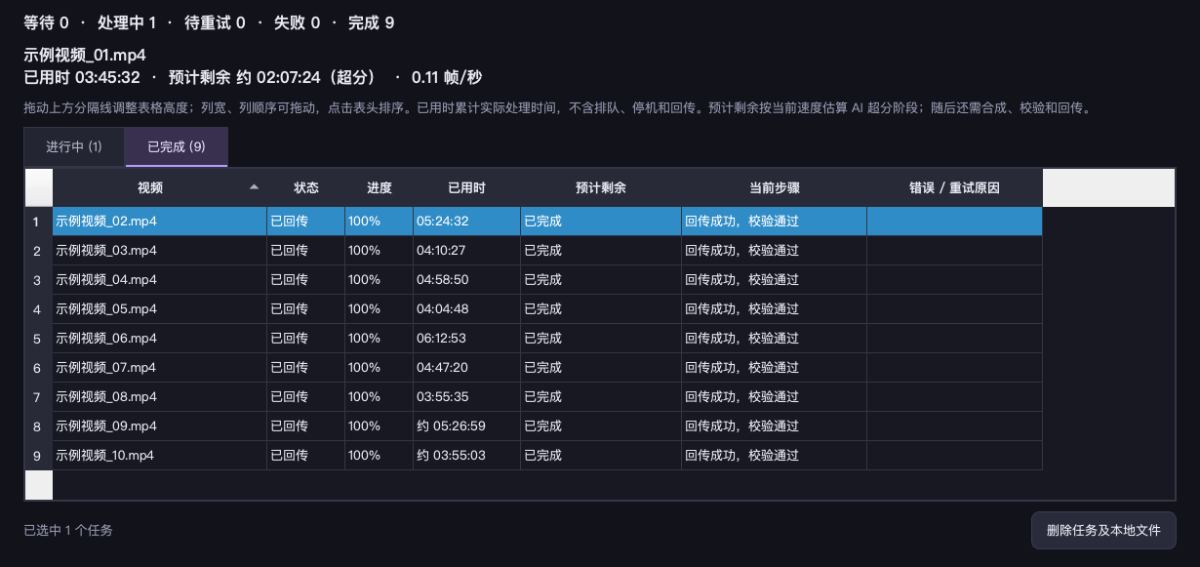1200x567 pixels.
Task: Select row 示例视频_10.mp4
Action: (547, 455)
